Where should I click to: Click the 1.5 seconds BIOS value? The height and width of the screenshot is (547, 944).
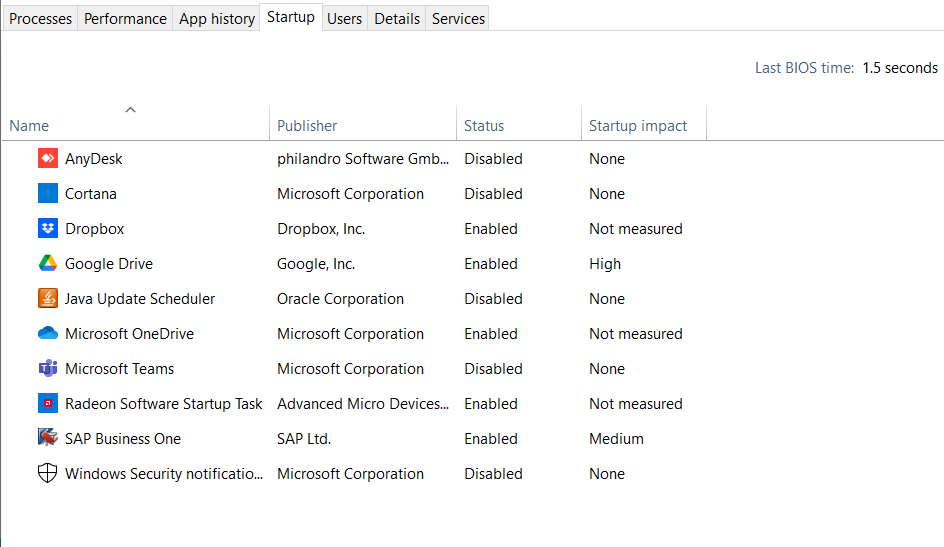click(900, 68)
